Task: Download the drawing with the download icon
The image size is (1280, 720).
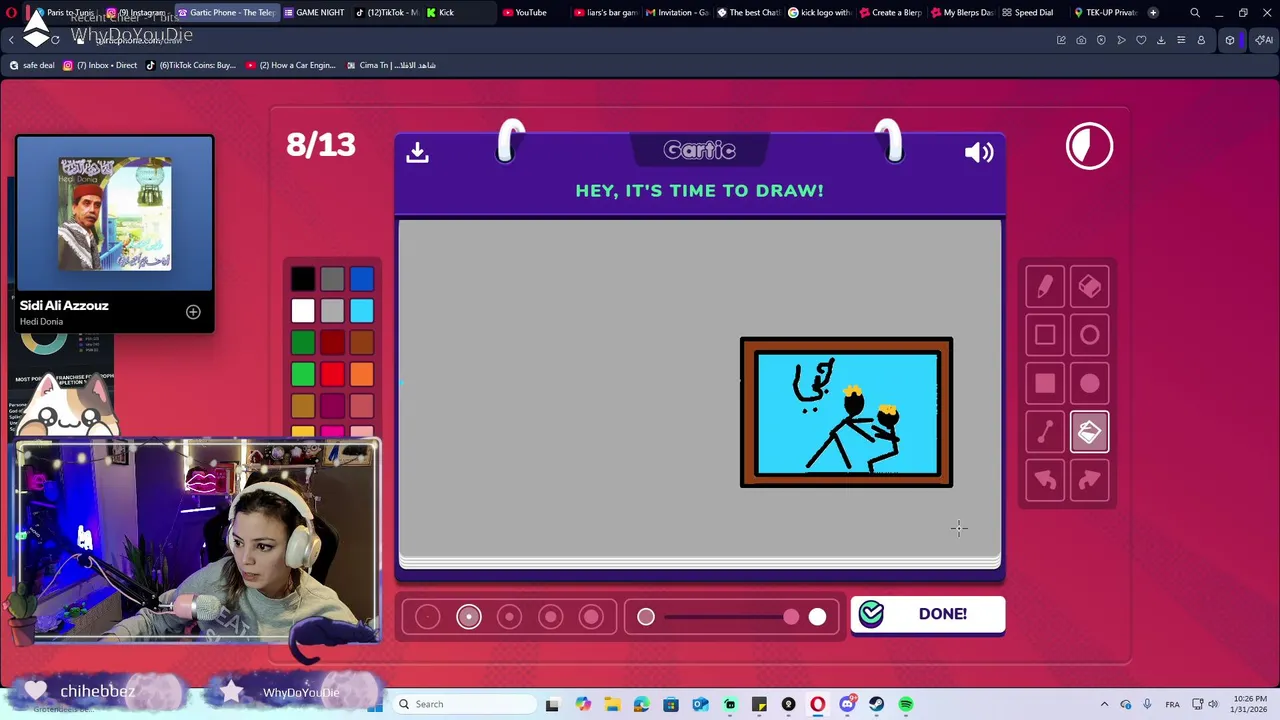Action: (x=417, y=152)
